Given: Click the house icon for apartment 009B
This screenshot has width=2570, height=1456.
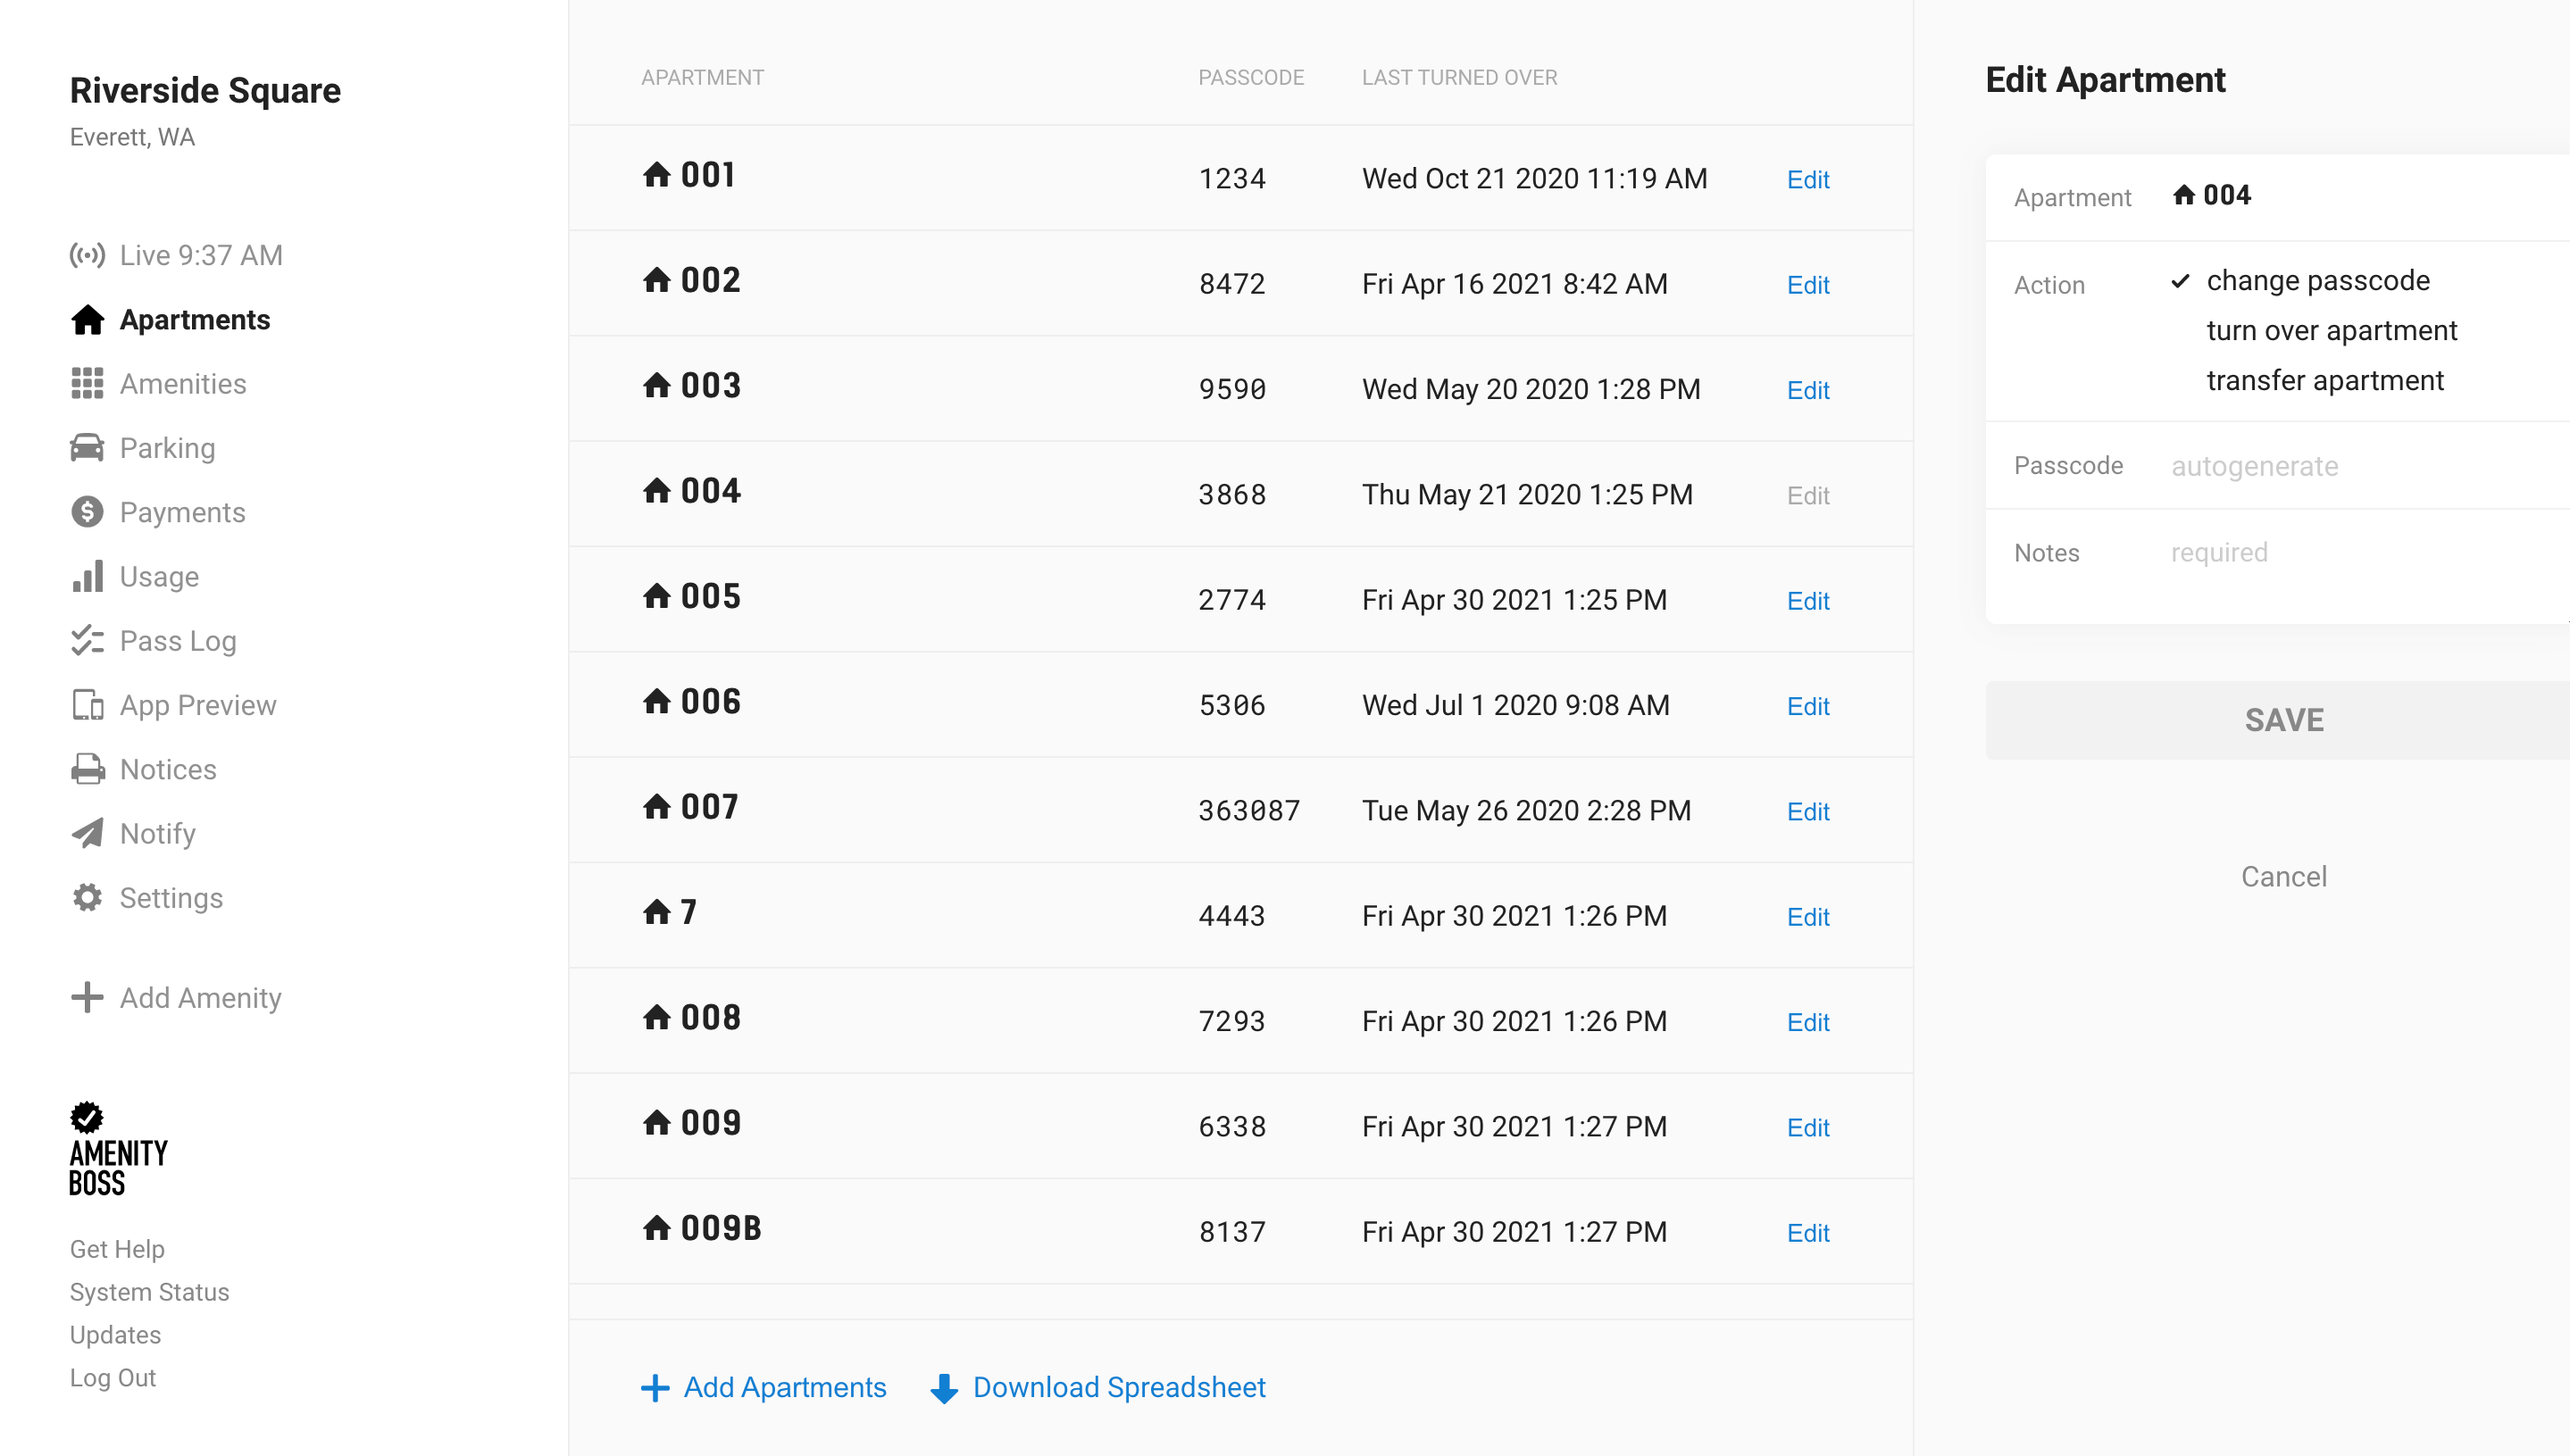Looking at the screenshot, I should point(656,1228).
